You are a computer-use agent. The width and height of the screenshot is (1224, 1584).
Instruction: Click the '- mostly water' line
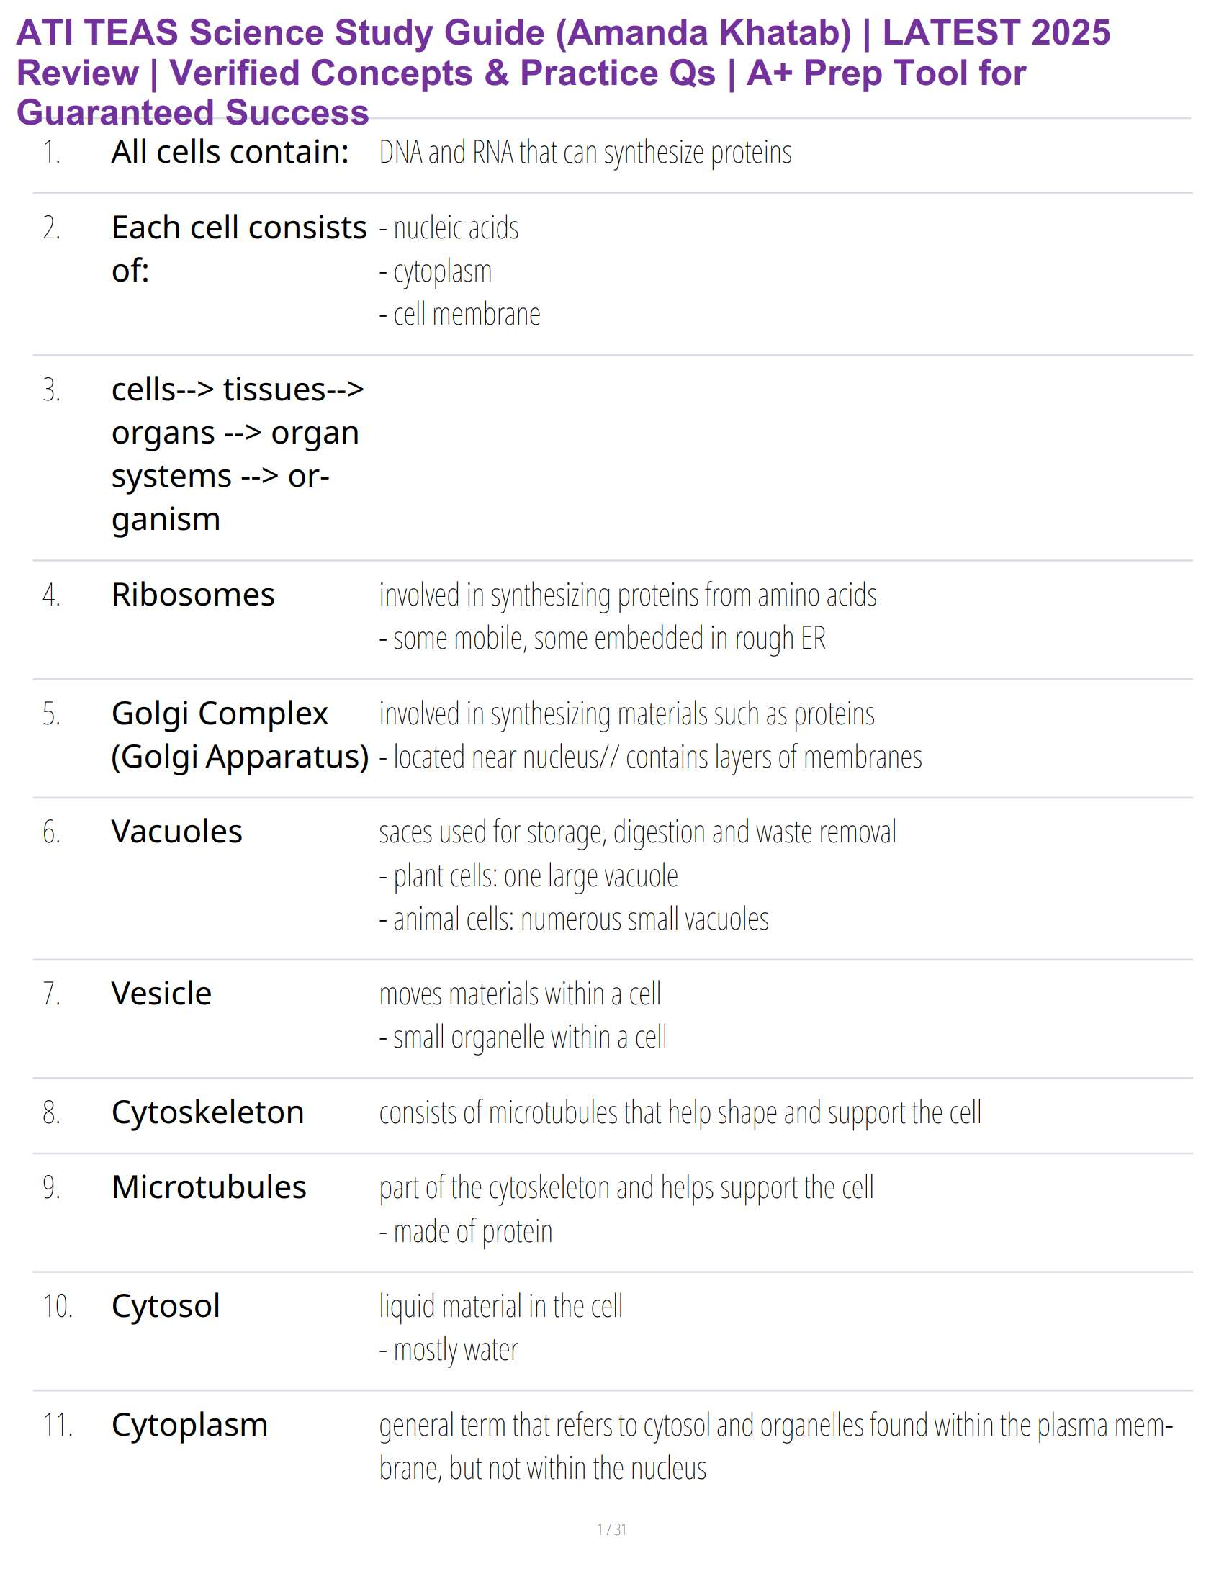pyautogui.click(x=448, y=1351)
